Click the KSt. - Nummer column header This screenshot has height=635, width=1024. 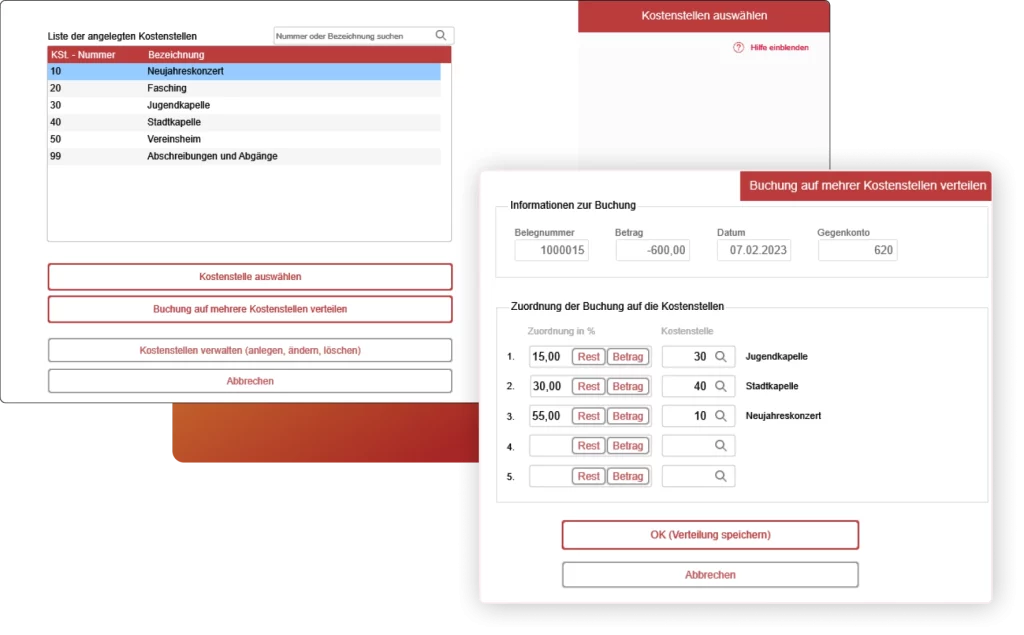(83, 55)
